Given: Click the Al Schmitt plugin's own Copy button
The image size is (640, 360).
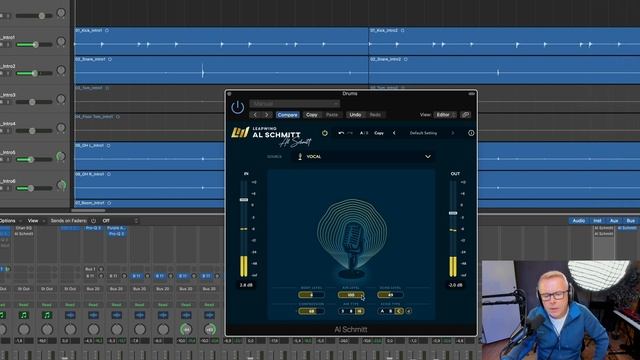Looking at the screenshot, I should pyautogui.click(x=379, y=133).
